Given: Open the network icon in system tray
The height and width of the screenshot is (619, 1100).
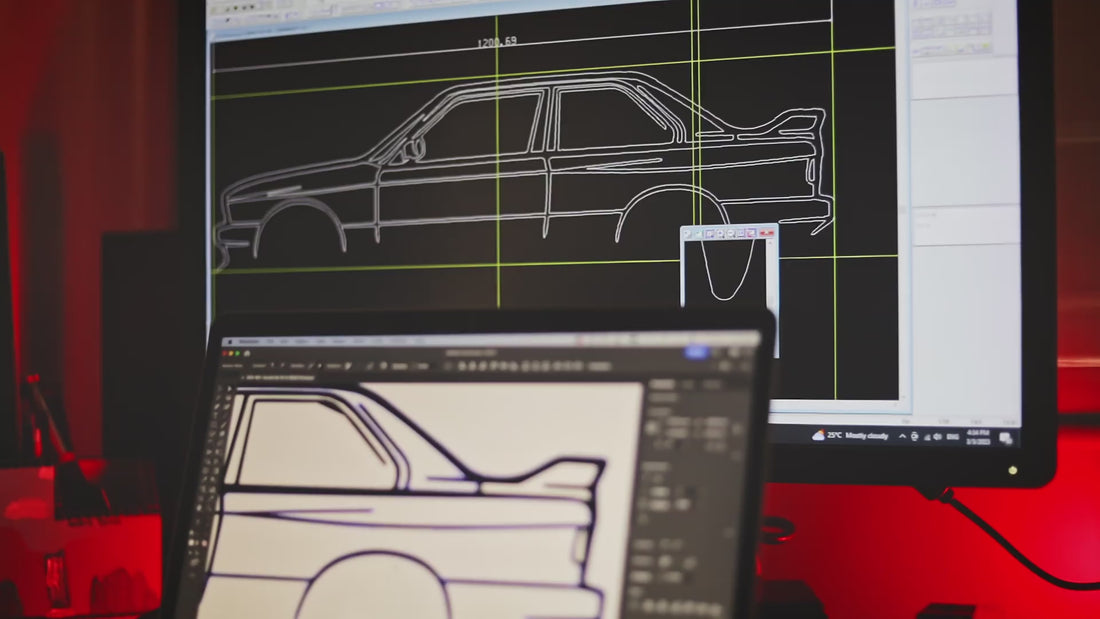Looking at the screenshot, I should [x=925, y=437].
